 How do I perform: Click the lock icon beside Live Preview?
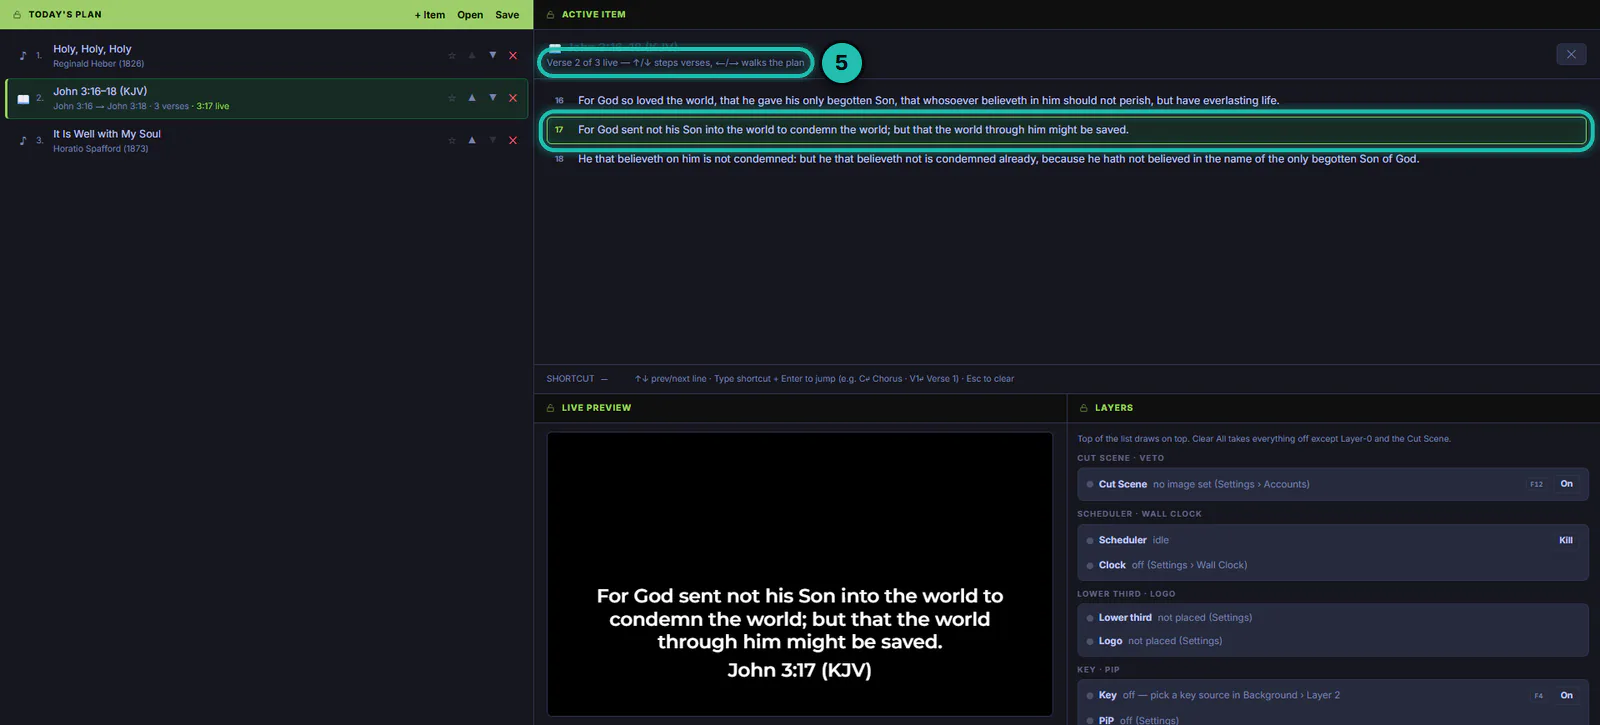pyautogui.click(x=550, y=408)
